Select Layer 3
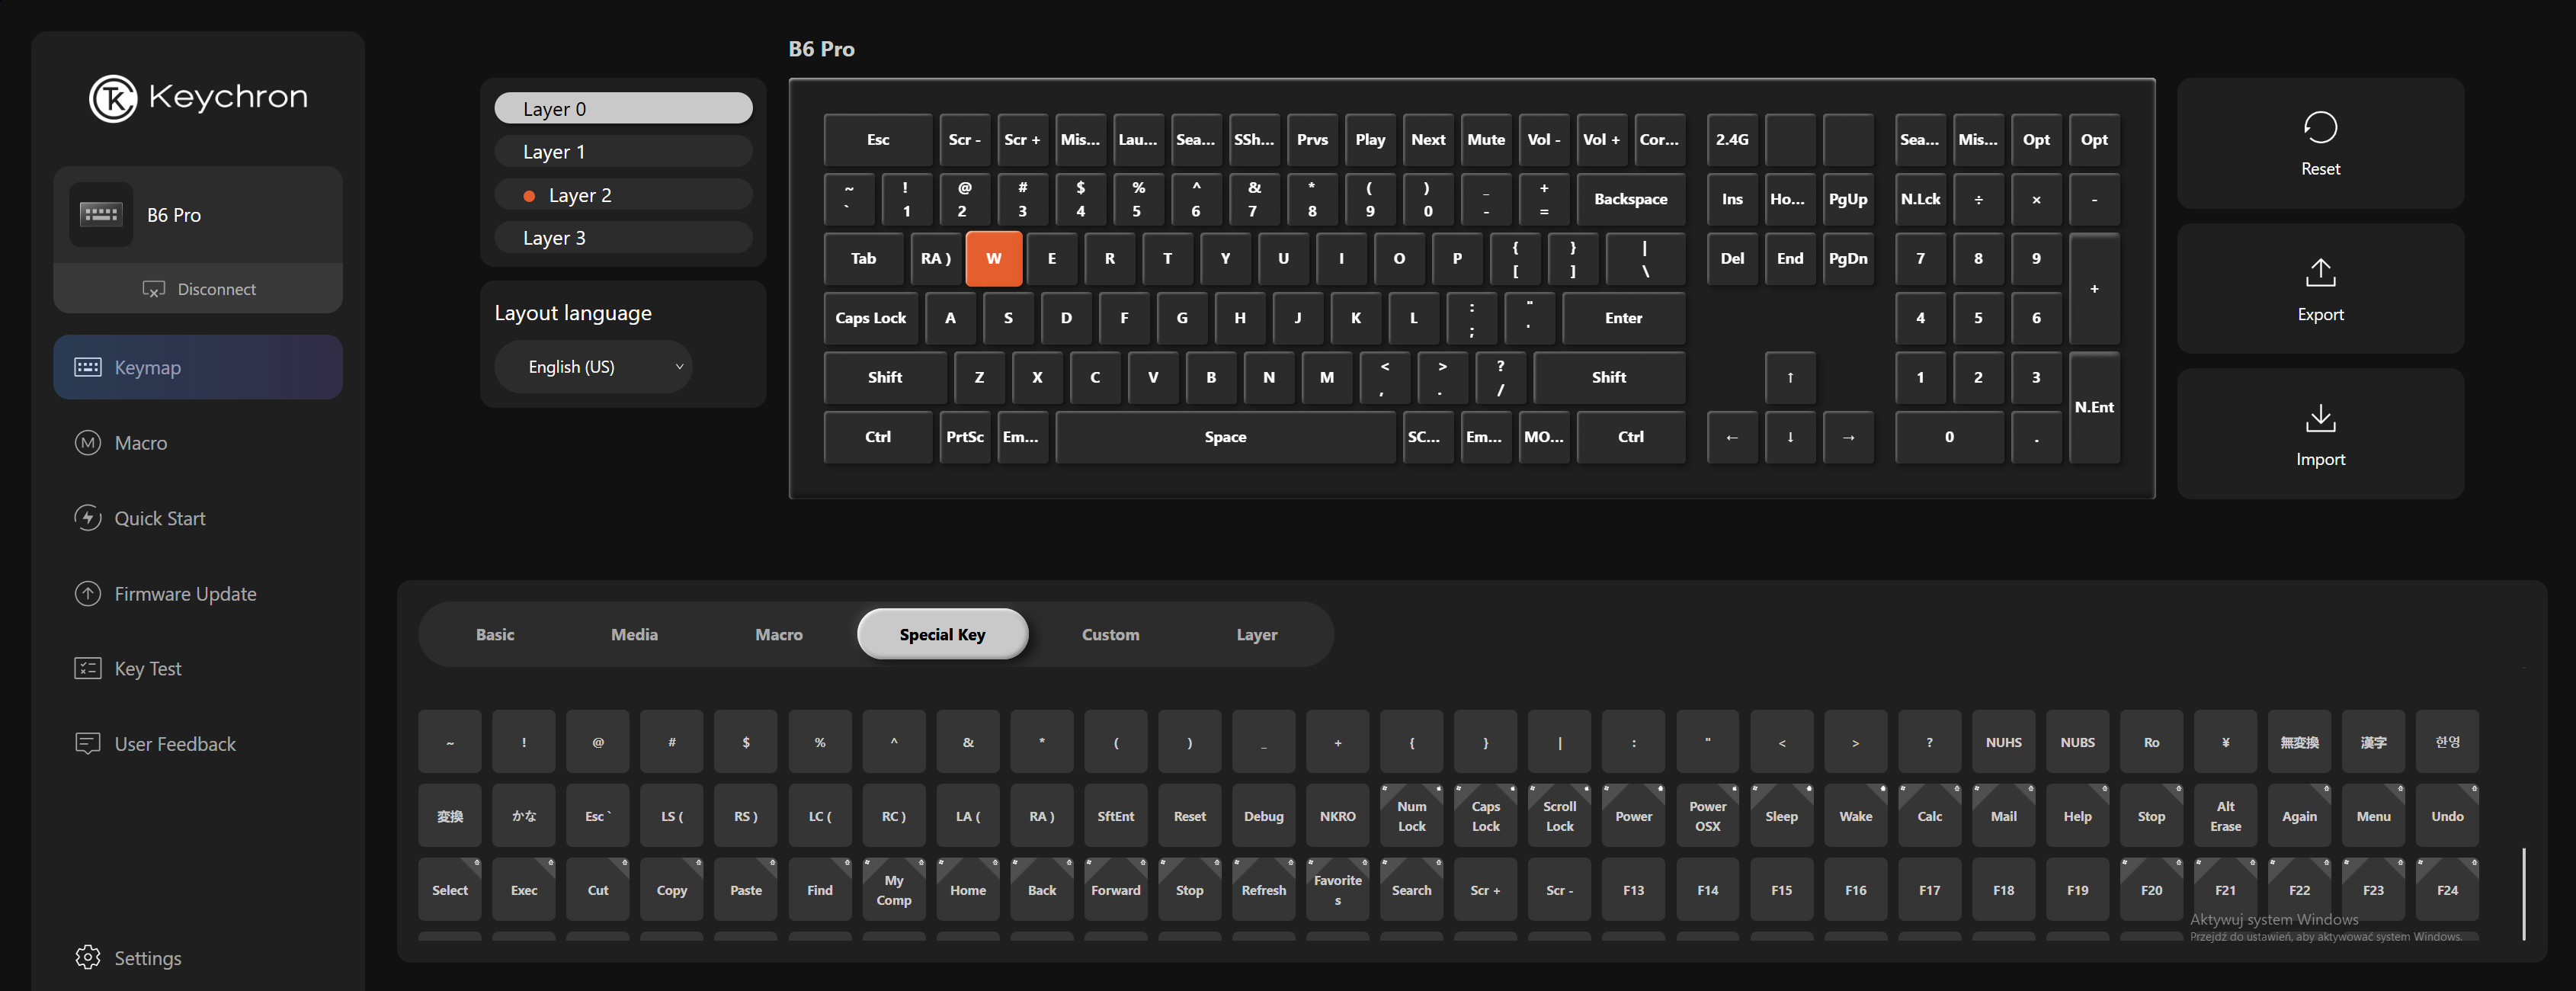The width and height of the screenshot is (2576, 991). [x=623, y=237]
